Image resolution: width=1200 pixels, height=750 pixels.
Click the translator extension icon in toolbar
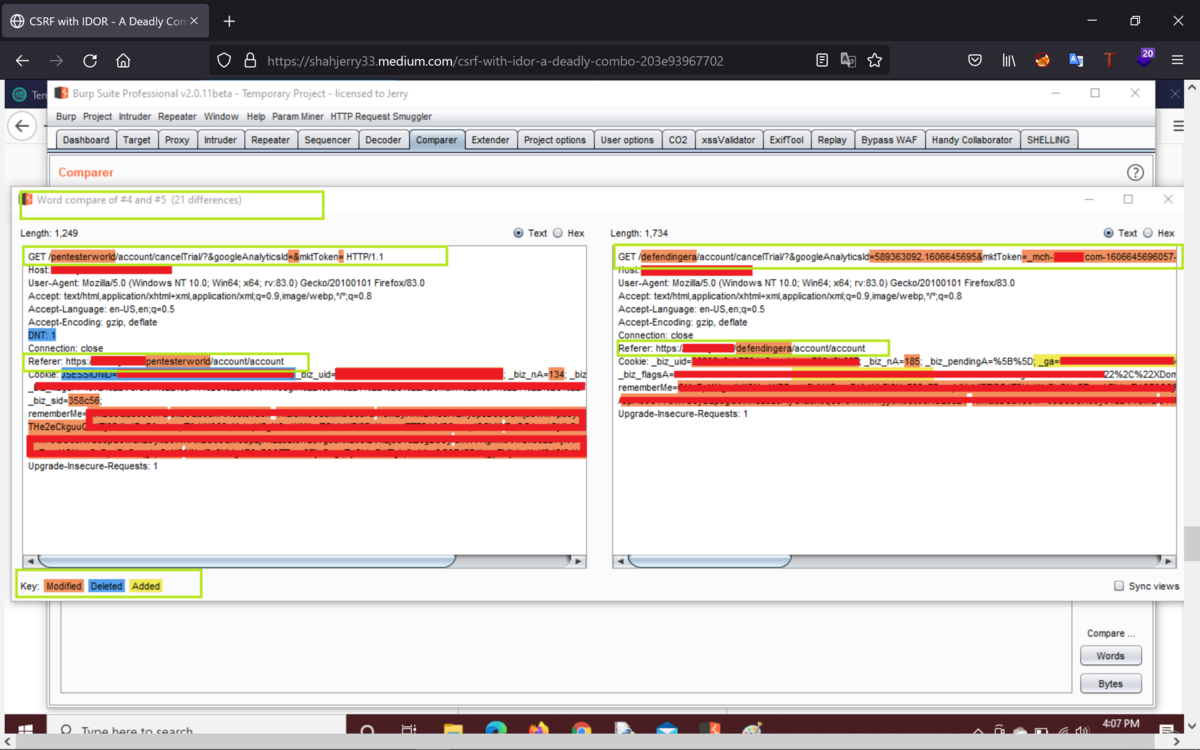coord(1076,61)
